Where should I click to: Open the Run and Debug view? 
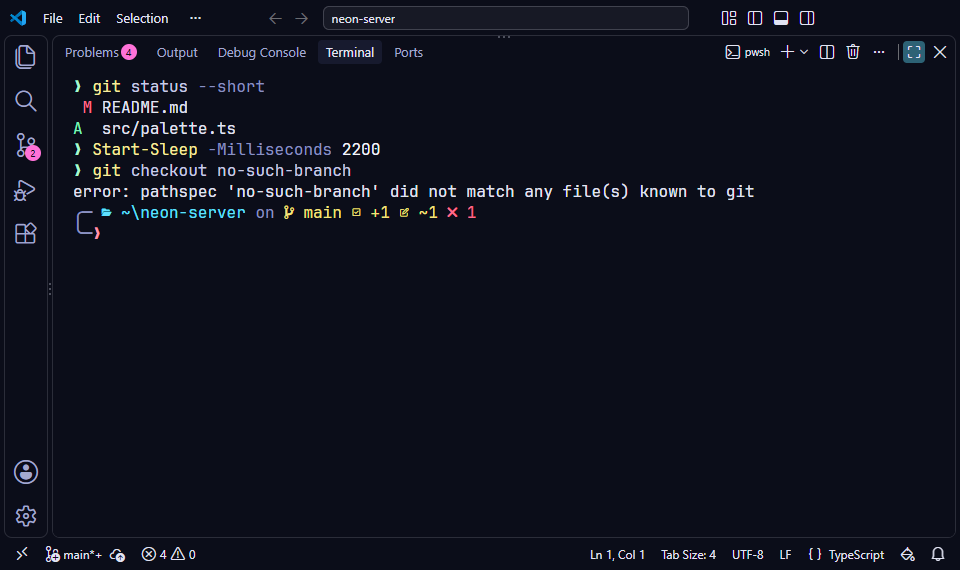pyautogui.click(x=26, y=190)
